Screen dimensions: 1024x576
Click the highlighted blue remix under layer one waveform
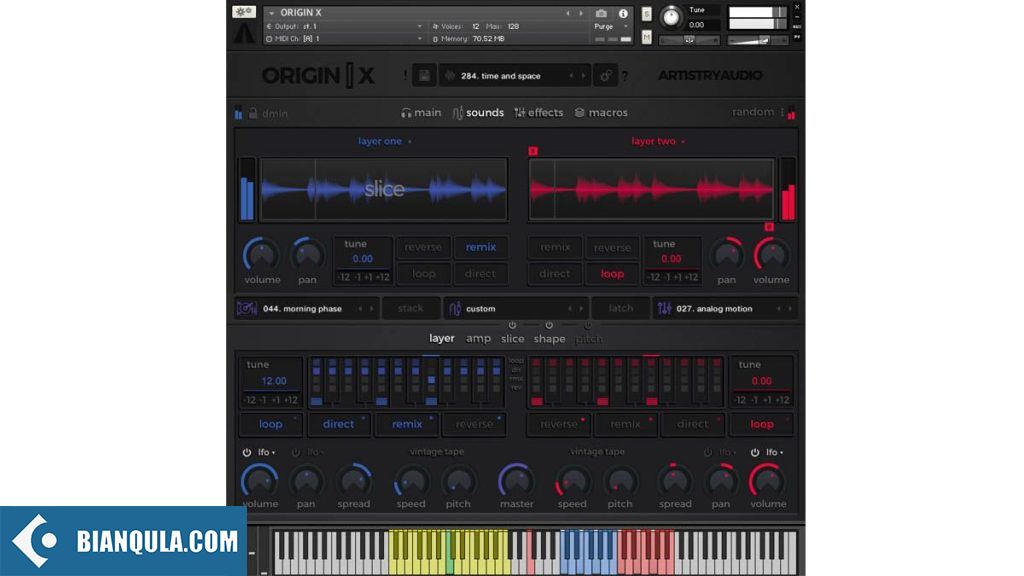481,248
